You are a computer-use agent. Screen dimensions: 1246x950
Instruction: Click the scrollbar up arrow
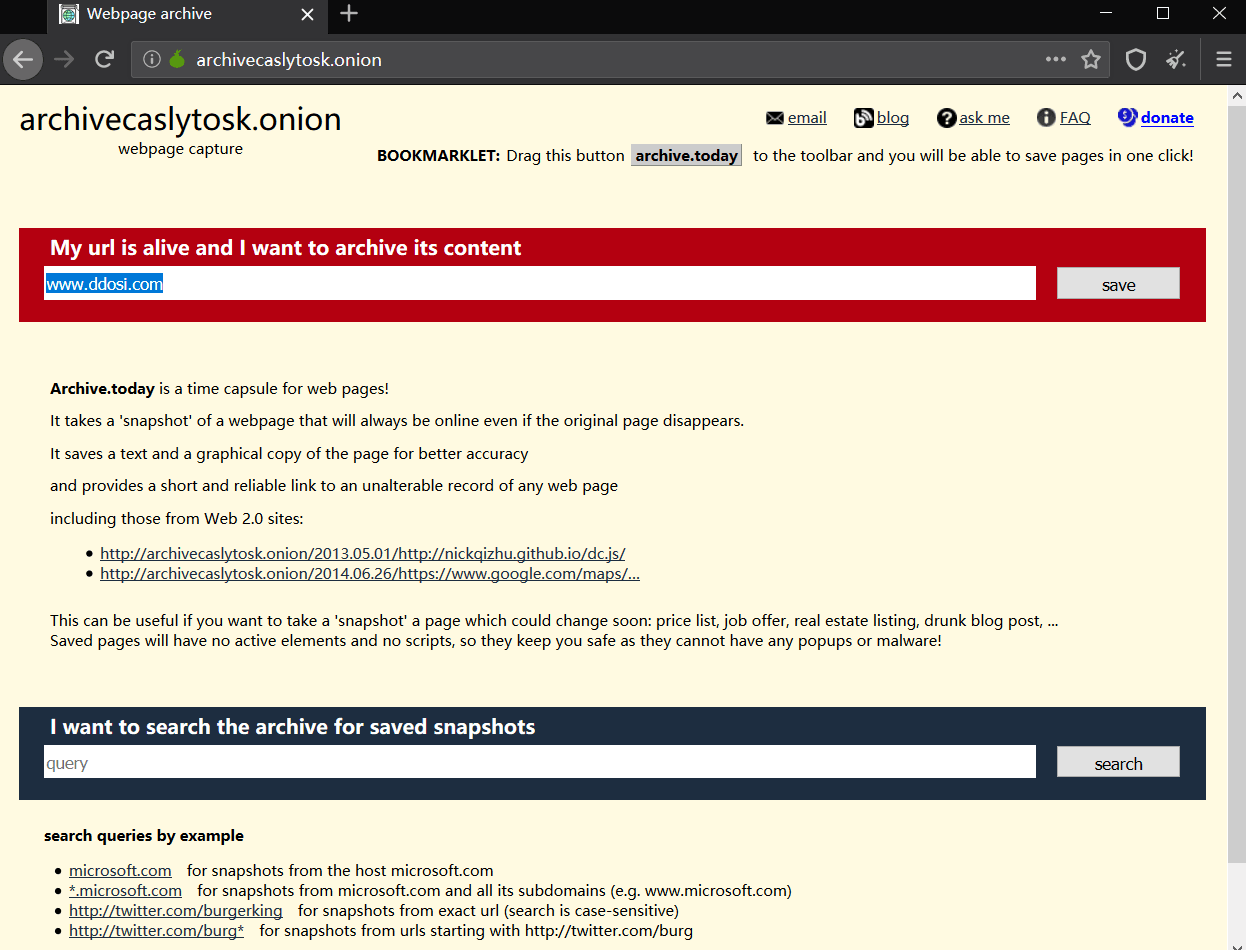[x=1236, y=96]
